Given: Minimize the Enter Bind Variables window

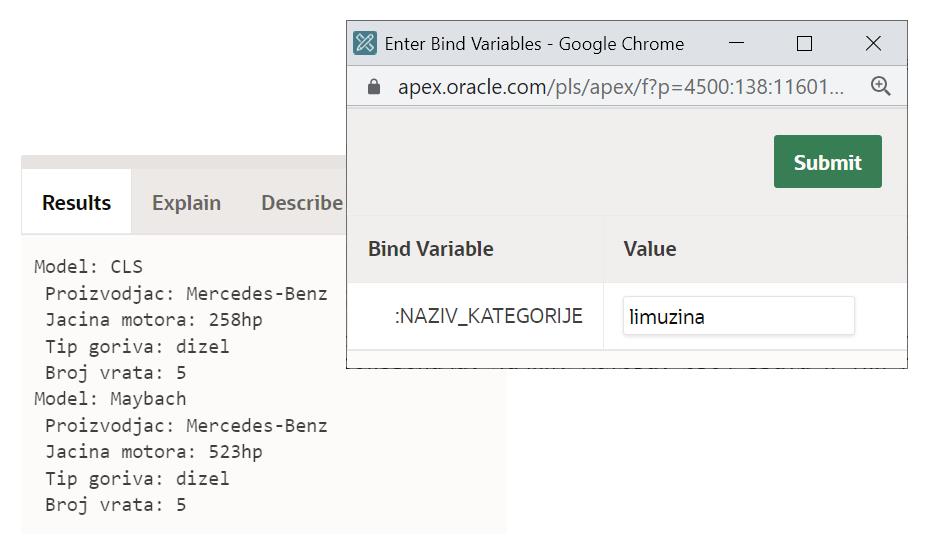Looking at the screenshot, I should coord(737,44).
